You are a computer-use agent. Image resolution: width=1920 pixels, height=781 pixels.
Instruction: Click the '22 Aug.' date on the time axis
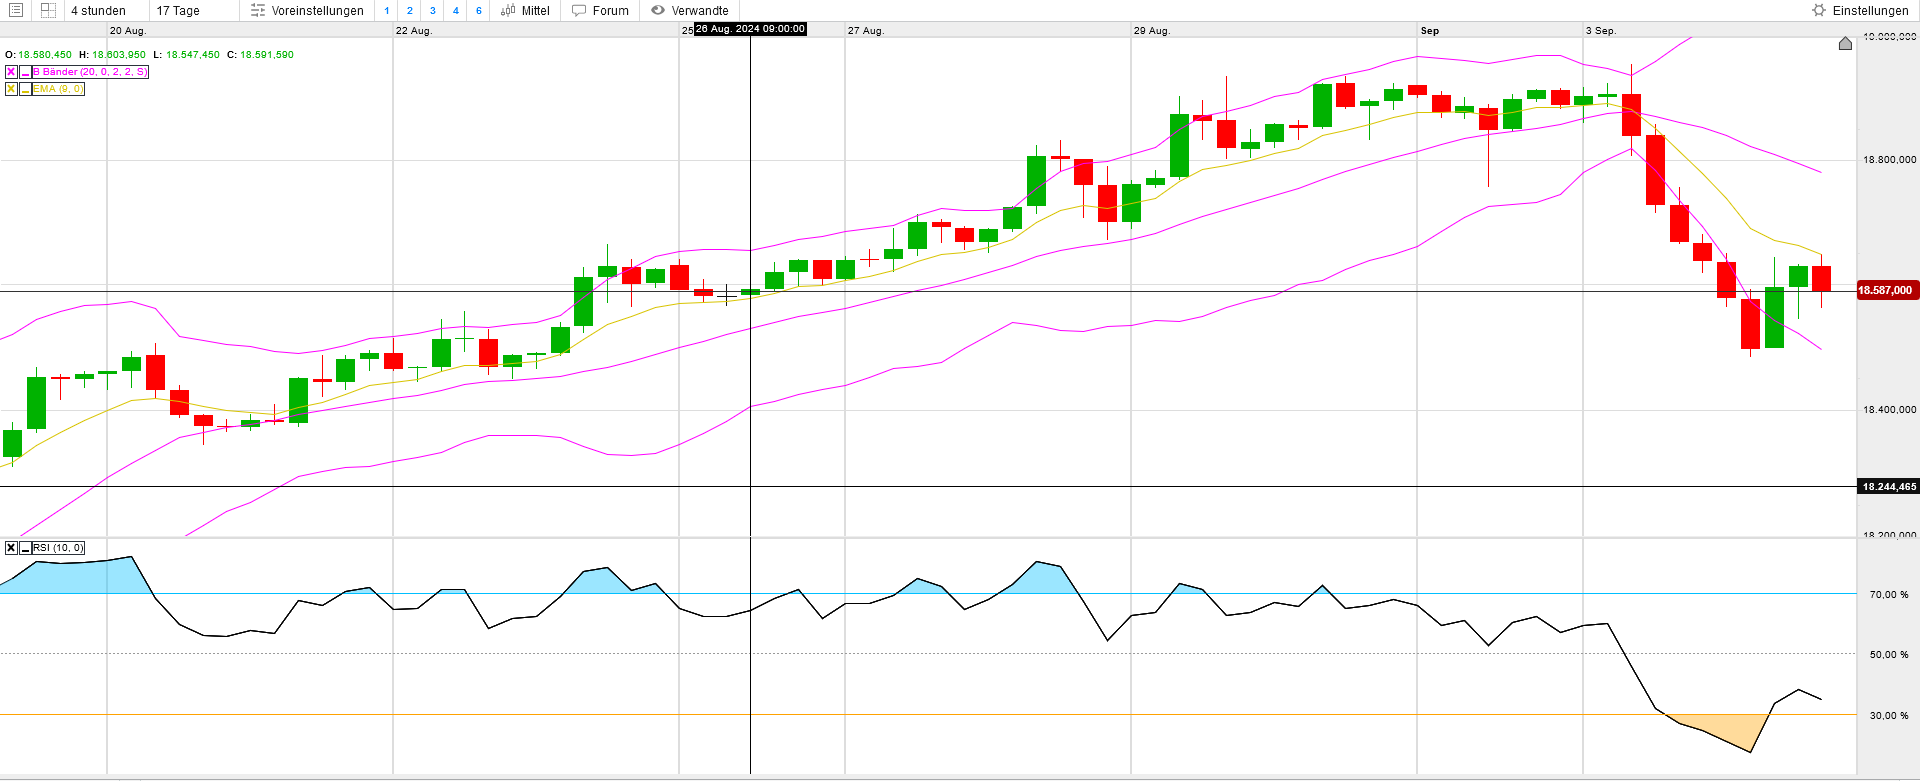(x=414, y=31)
